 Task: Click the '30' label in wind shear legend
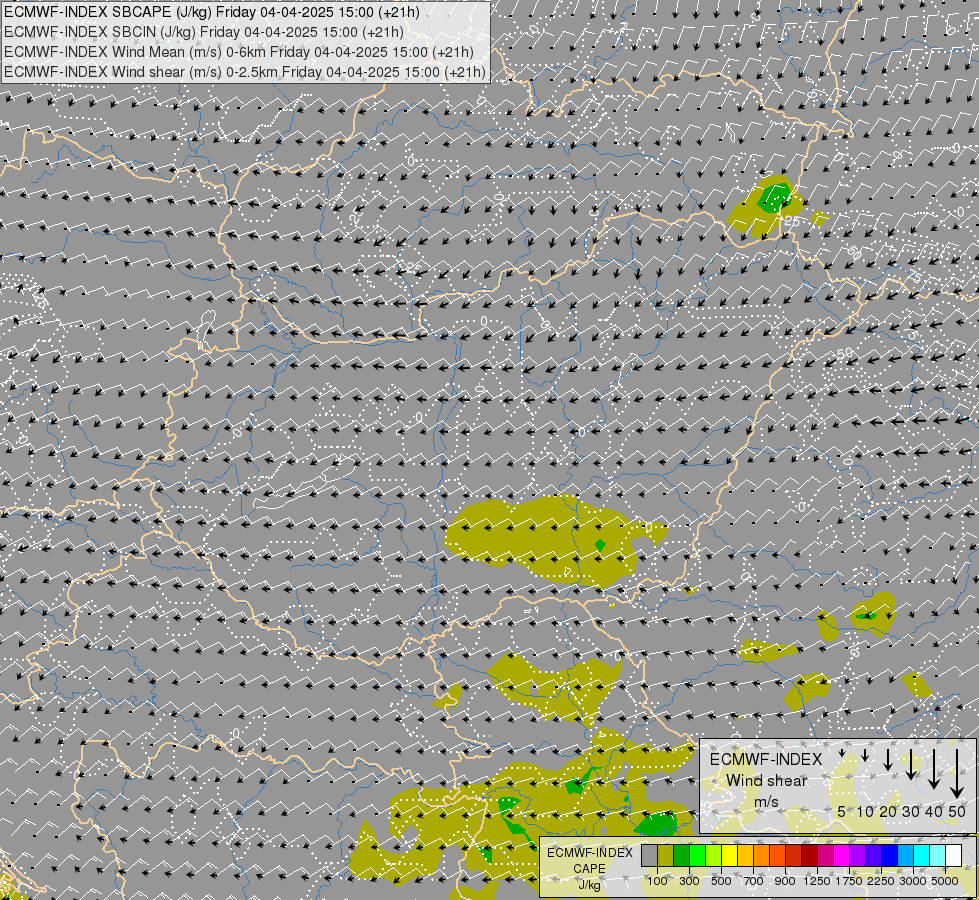pos(911,811)
